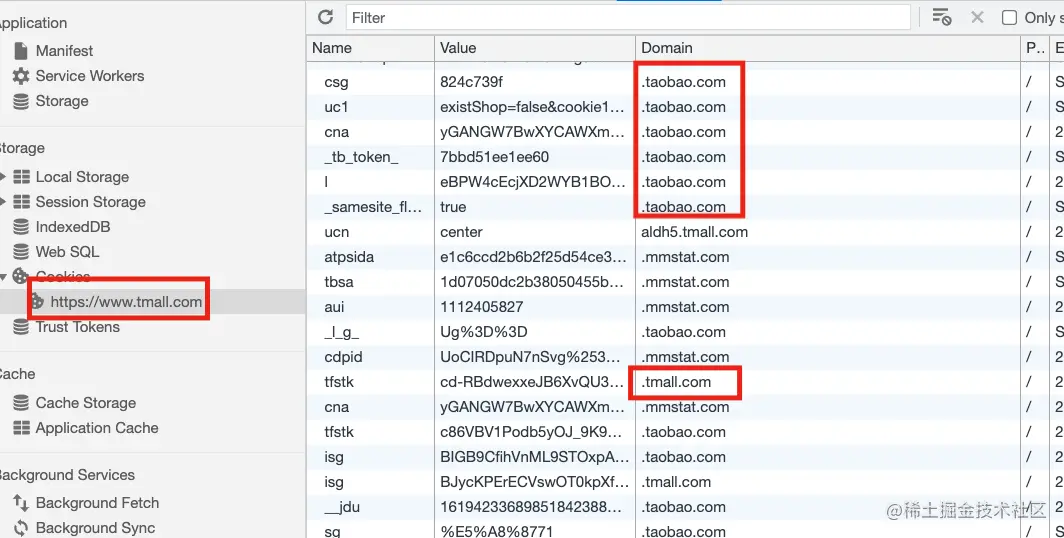The height and width of the screenshot is (538, 1064).
Task: Sort by Name column header
Action: coord(370,48)
